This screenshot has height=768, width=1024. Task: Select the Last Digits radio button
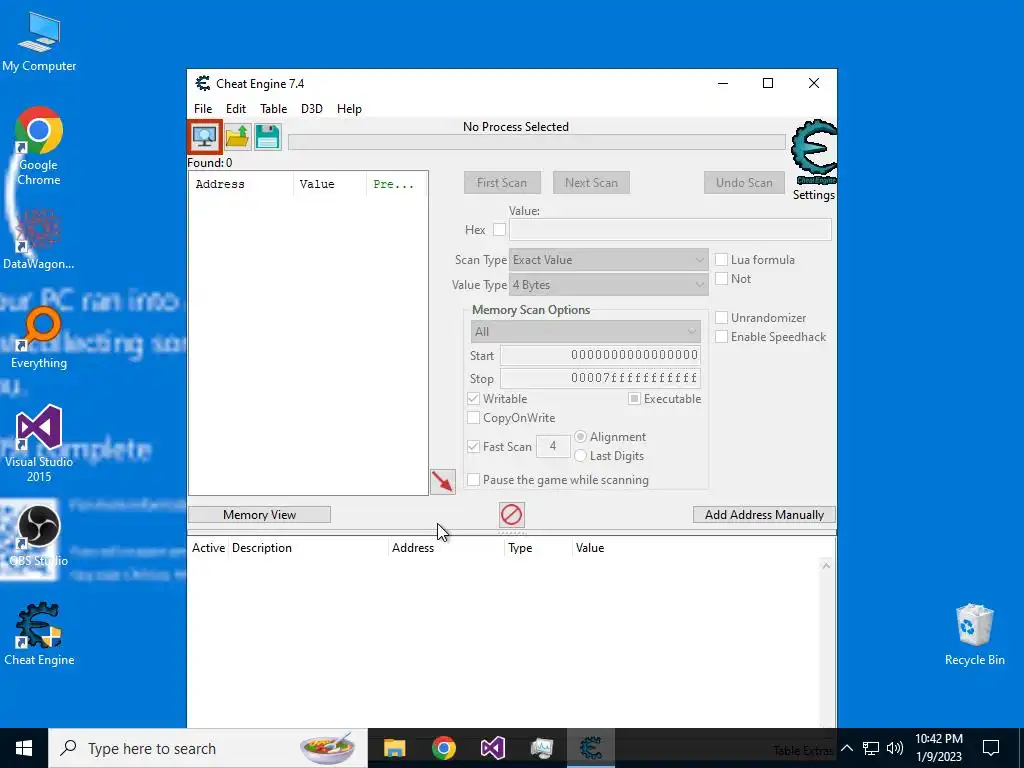point(580,455)
